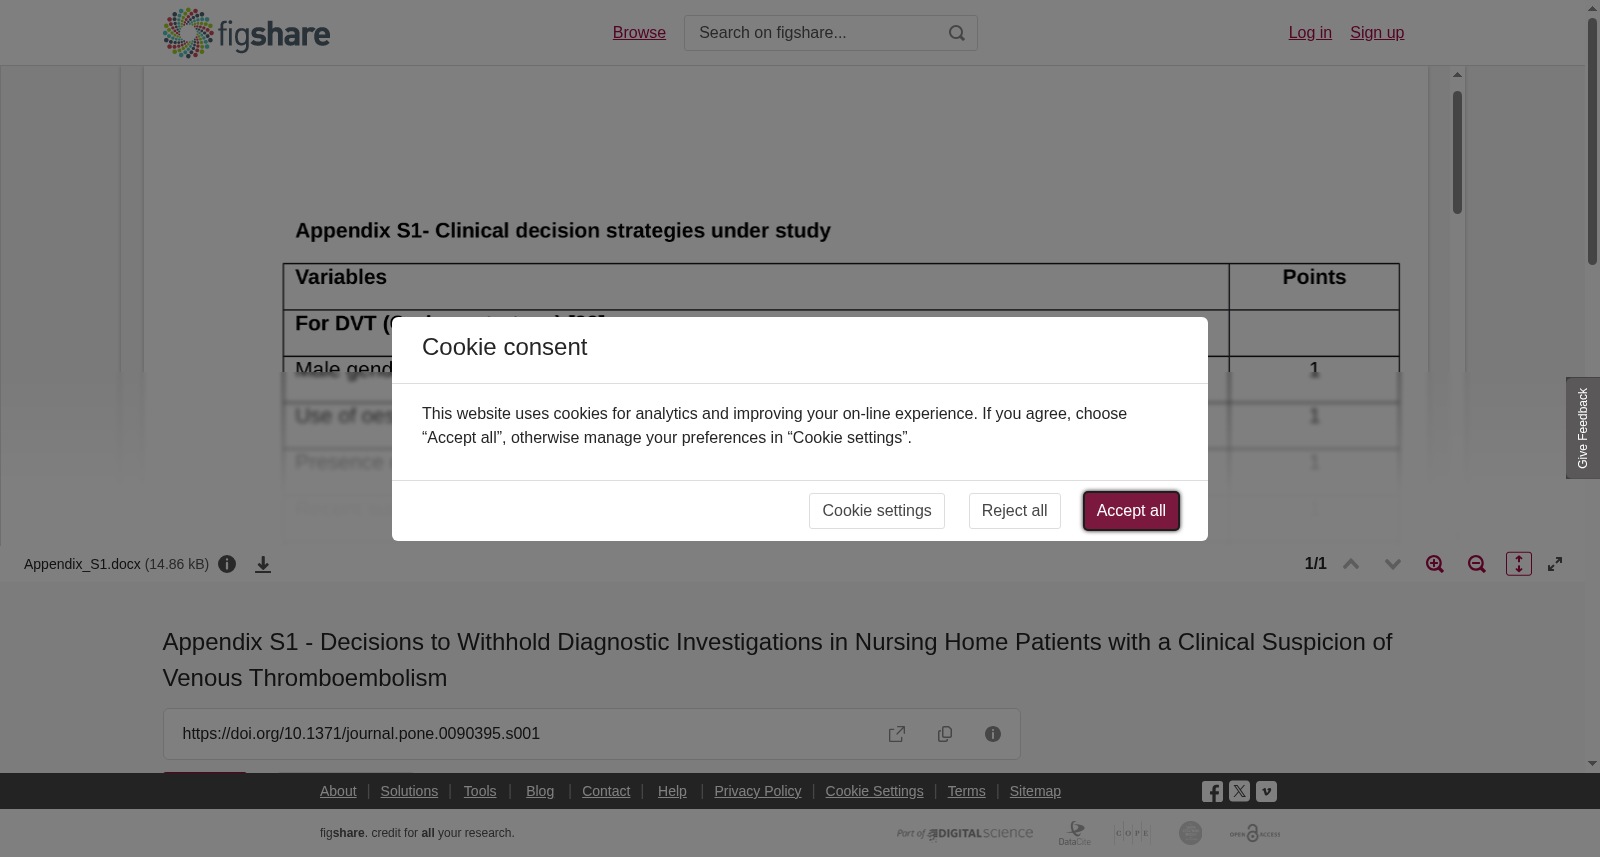Zoom out of the document preview
The width and height of the screenshot is (1600, 857).
tap(1477, 564)
